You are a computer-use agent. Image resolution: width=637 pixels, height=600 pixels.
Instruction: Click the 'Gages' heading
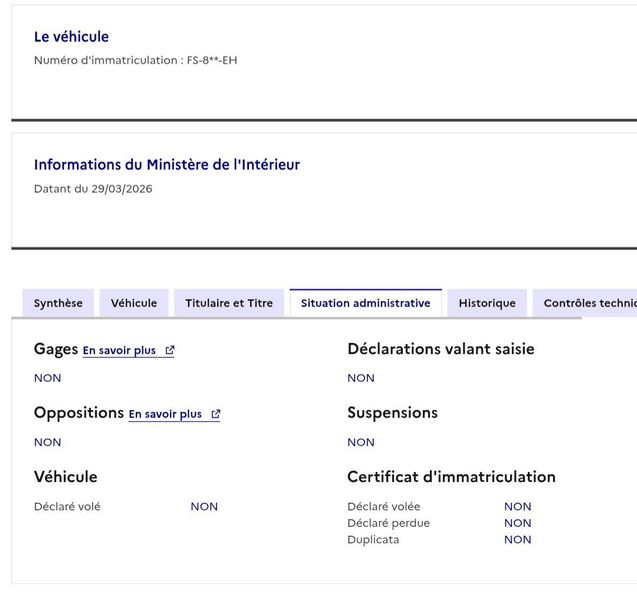56,349
